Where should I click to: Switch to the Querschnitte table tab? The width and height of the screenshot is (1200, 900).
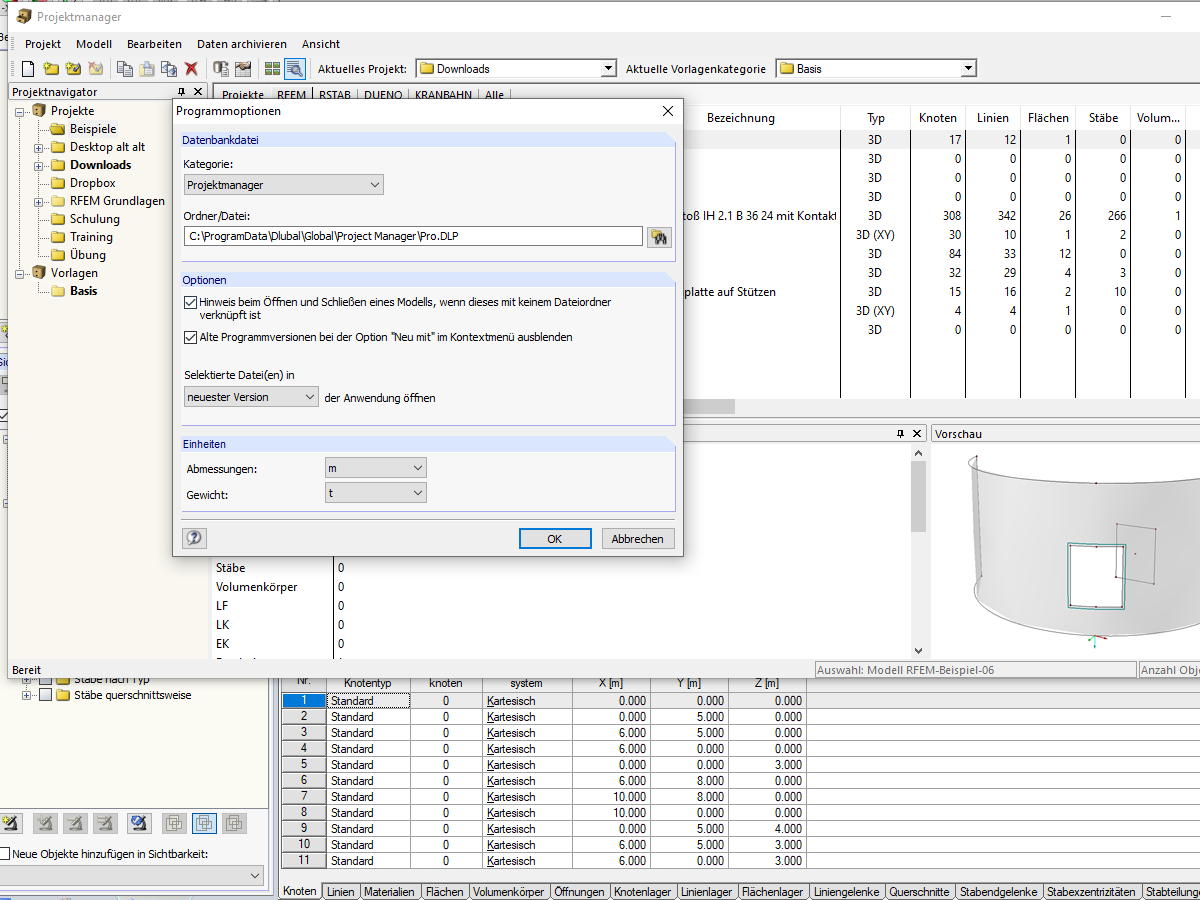point(919,891)
